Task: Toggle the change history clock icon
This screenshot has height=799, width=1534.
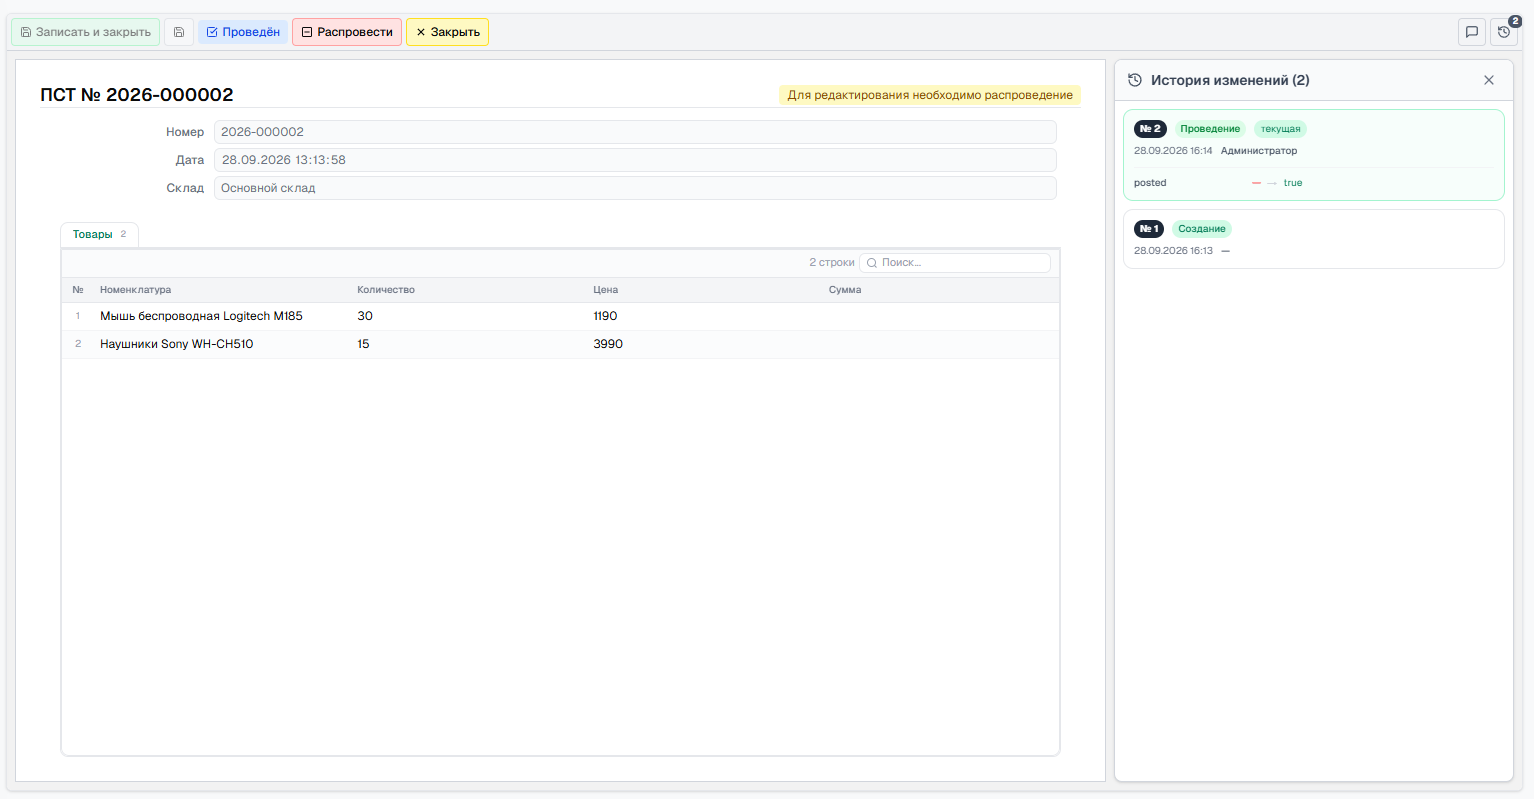Action: (1504, 32)
